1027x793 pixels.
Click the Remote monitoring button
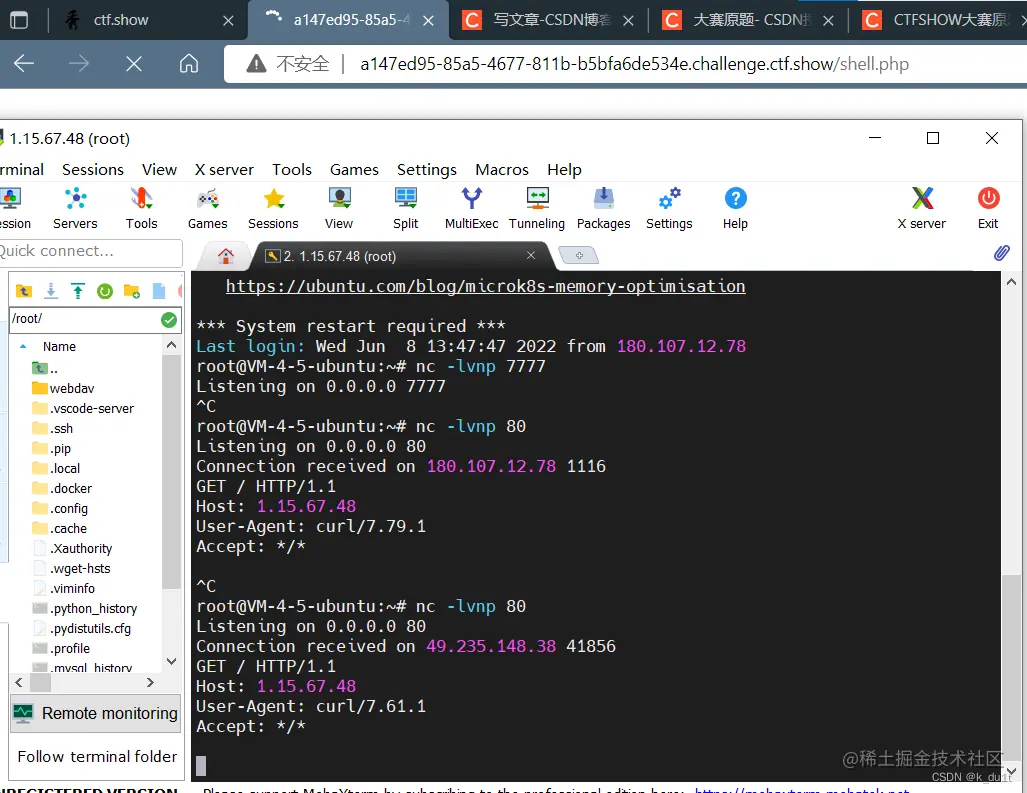(96, 713)
